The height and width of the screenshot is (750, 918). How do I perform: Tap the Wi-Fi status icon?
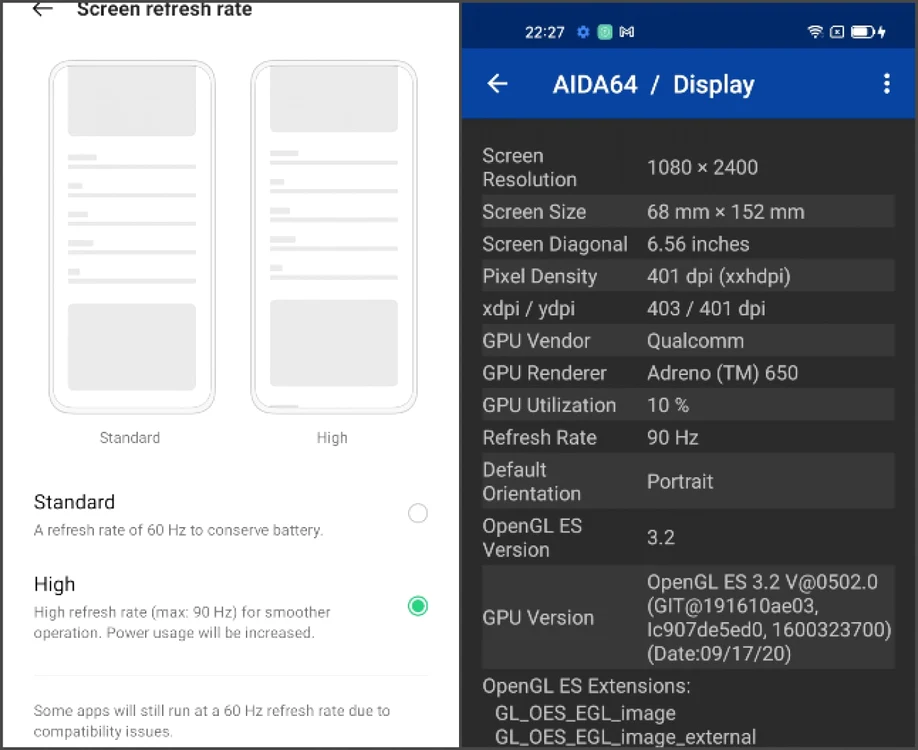pyautogui.click(x=815, y=32)
